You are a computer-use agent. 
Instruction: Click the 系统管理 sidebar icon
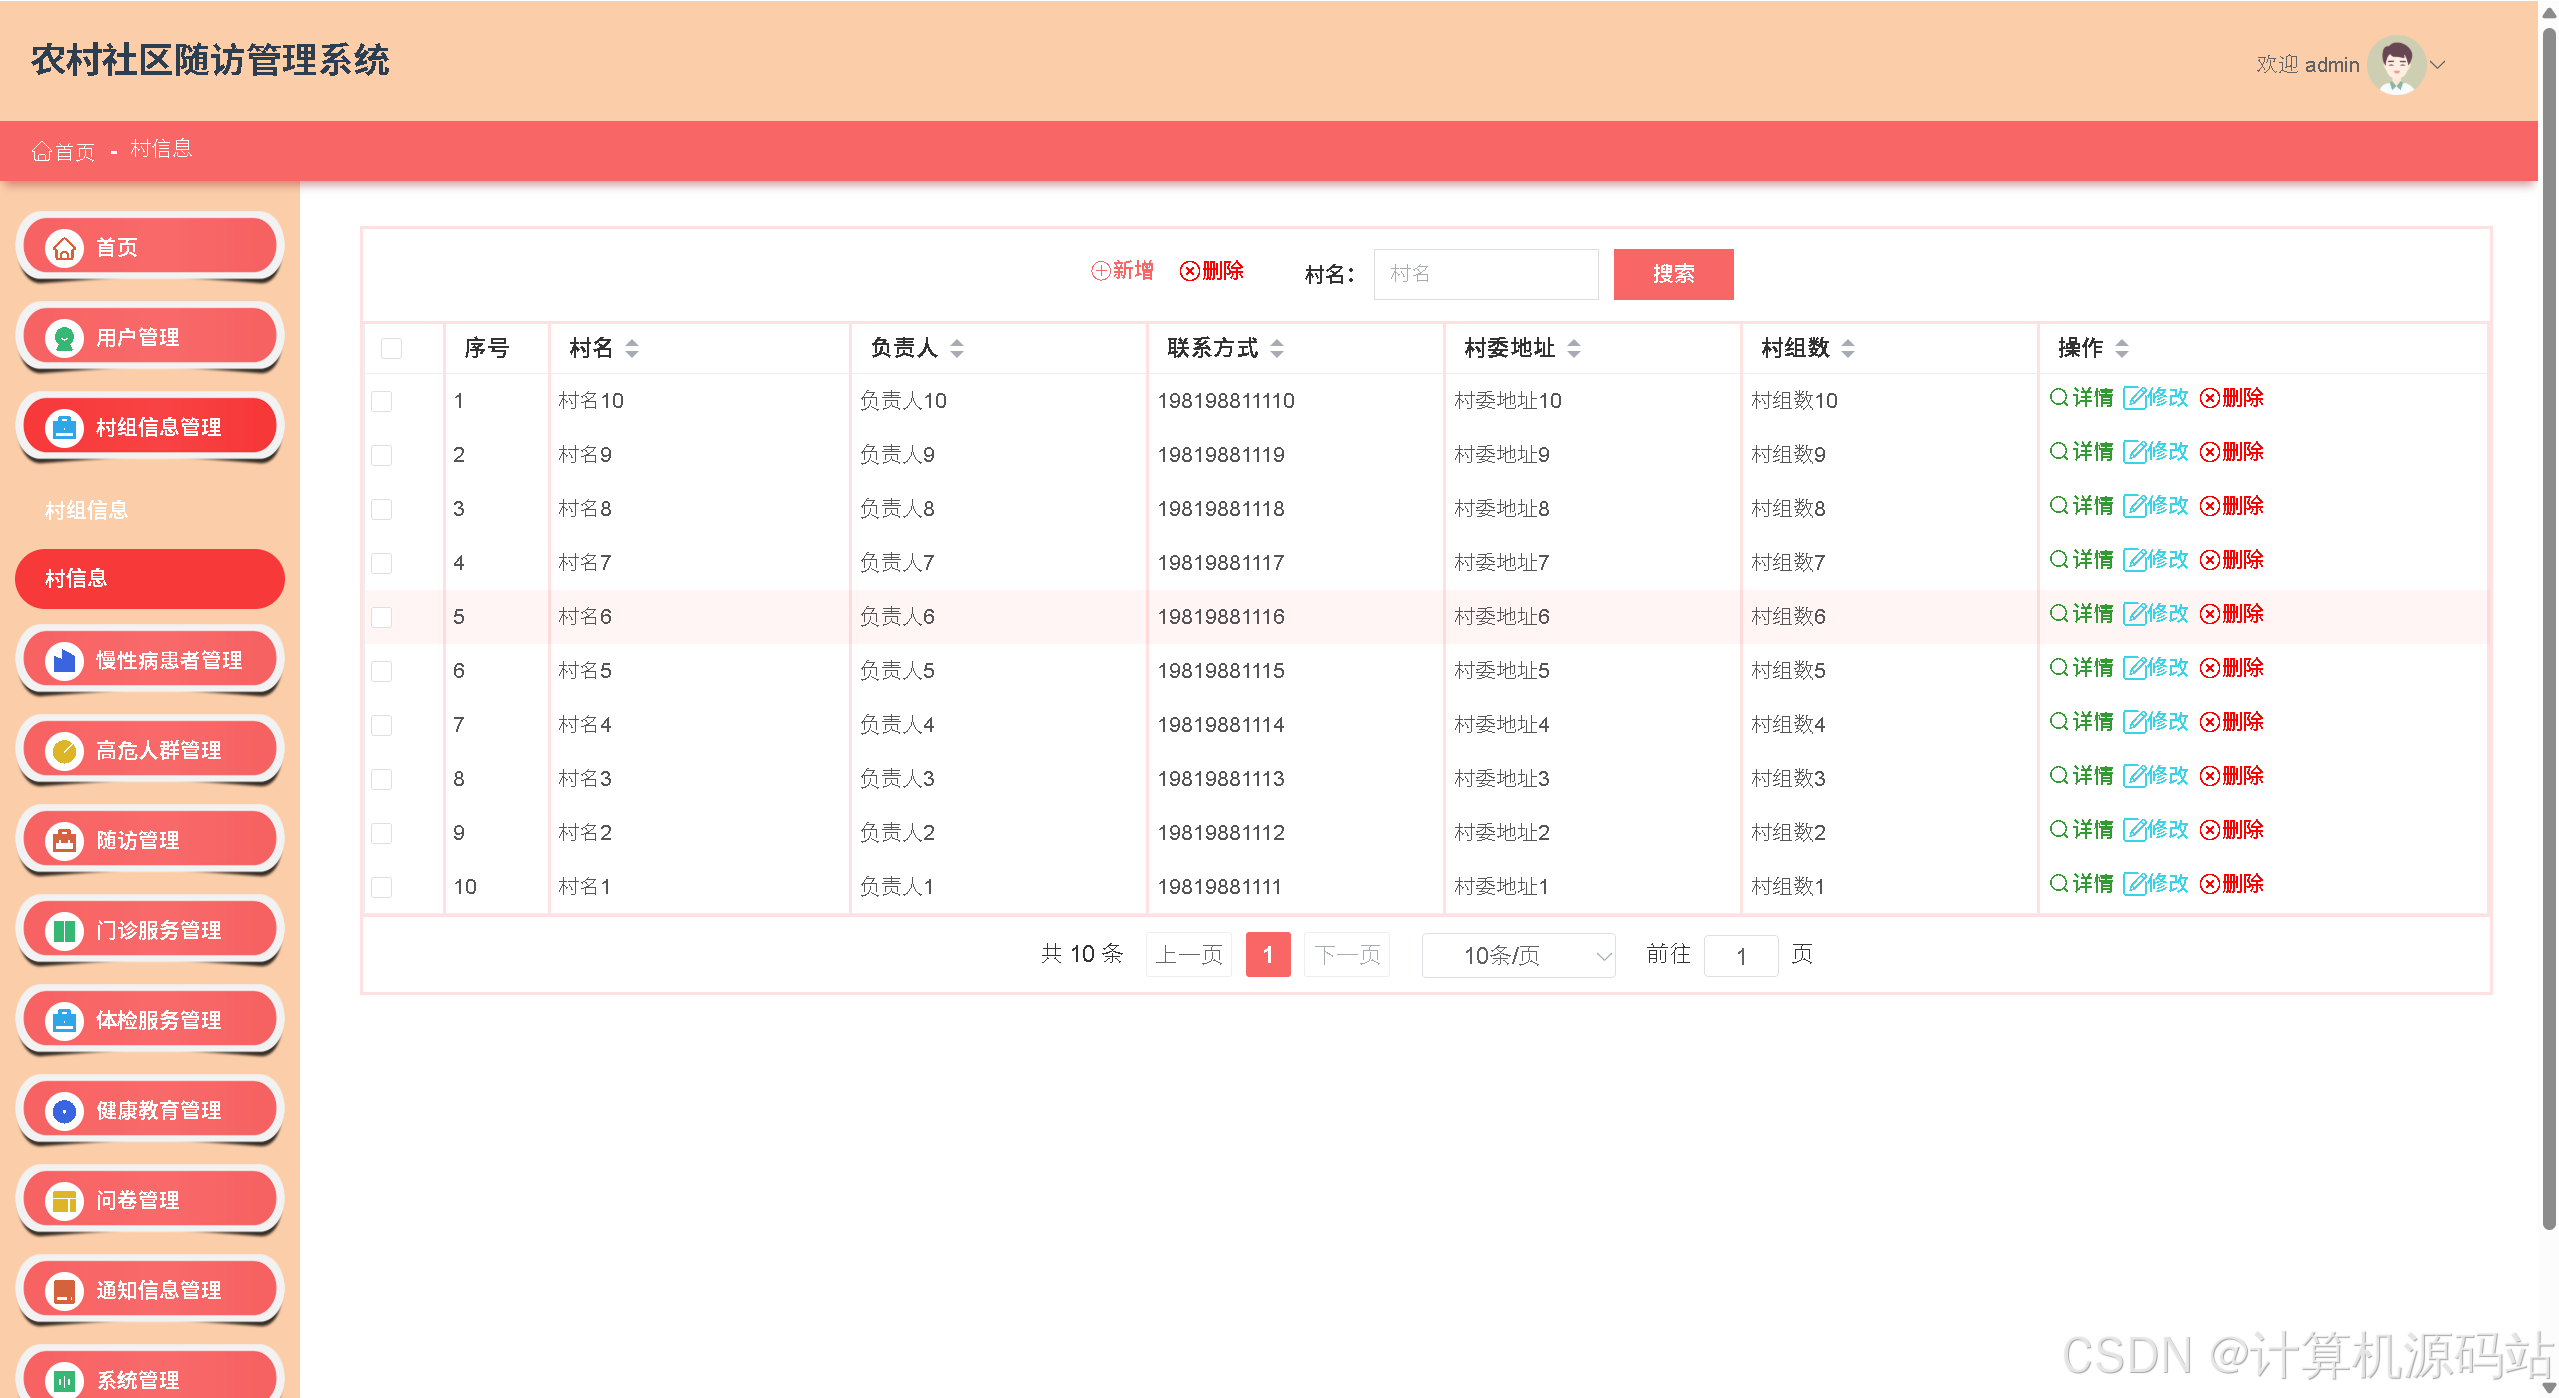(65, 1381)
